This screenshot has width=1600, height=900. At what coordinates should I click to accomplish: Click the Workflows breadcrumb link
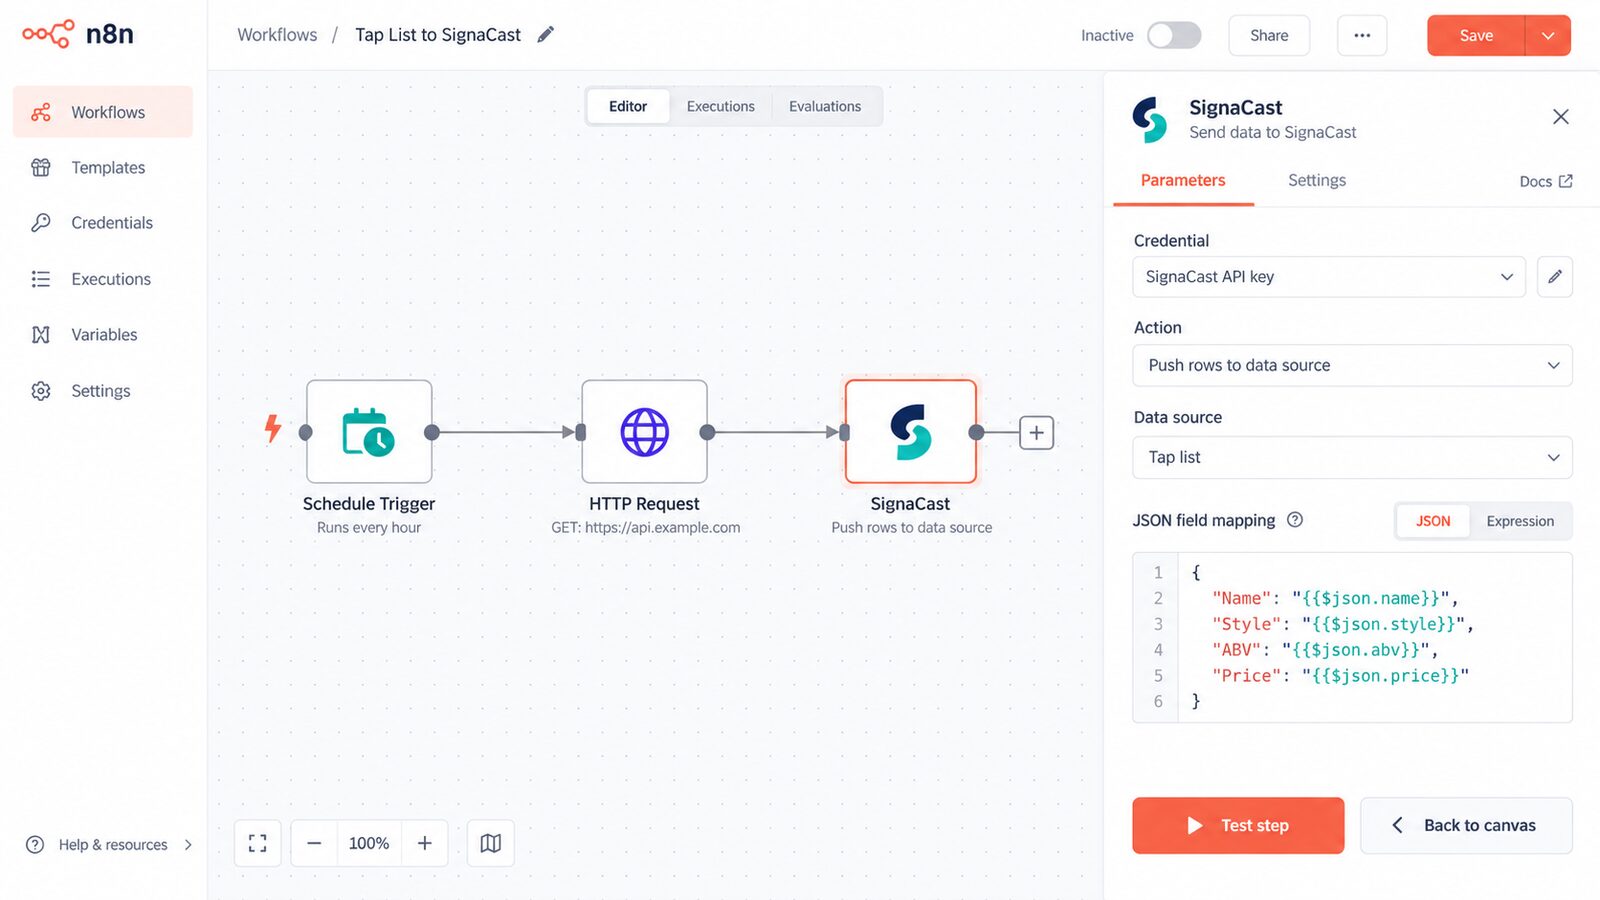click(277, 35)
